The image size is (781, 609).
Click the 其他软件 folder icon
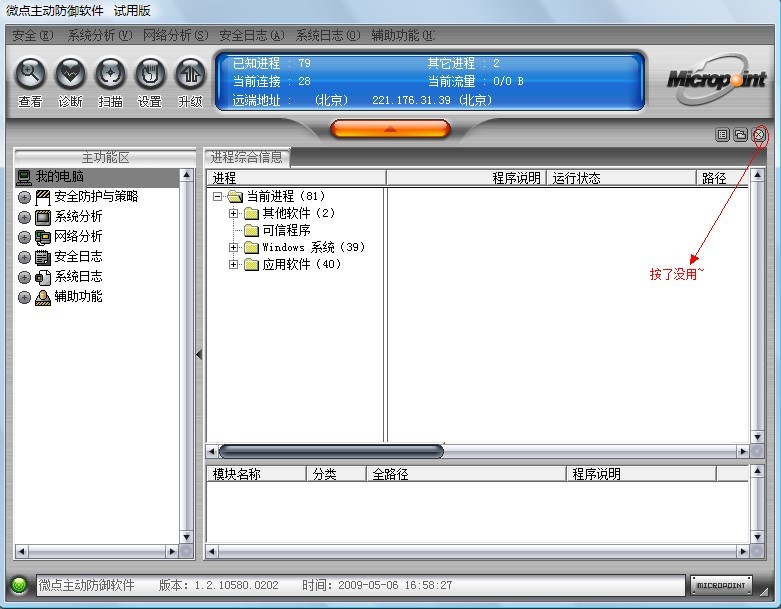click(x=251, y=213)
